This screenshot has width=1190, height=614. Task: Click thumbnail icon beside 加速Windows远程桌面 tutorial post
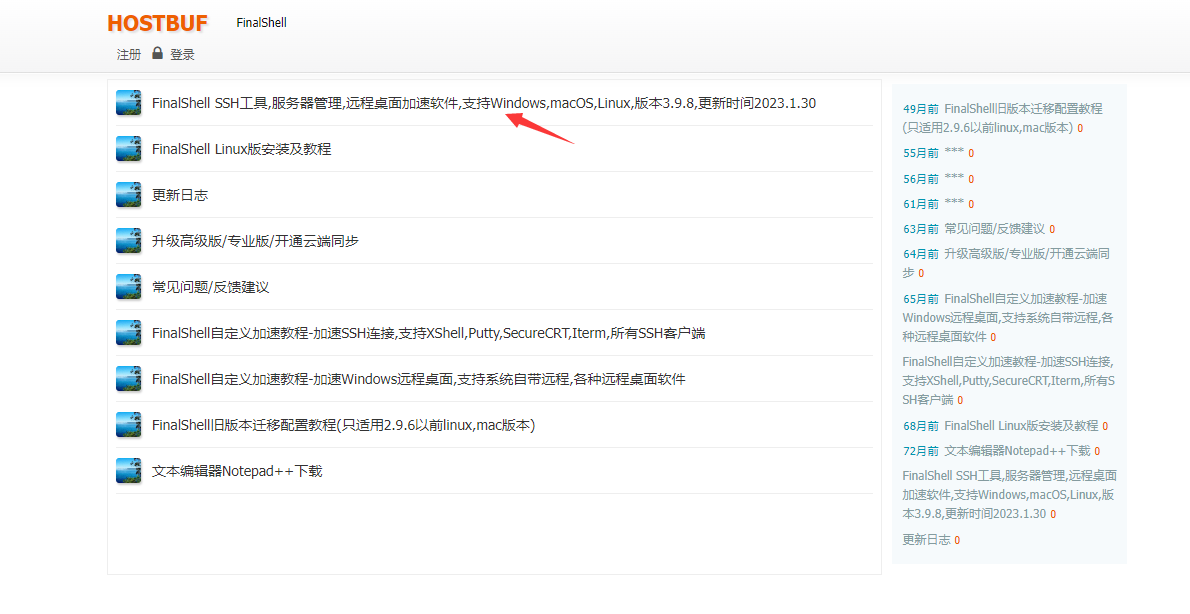point(128,378)
